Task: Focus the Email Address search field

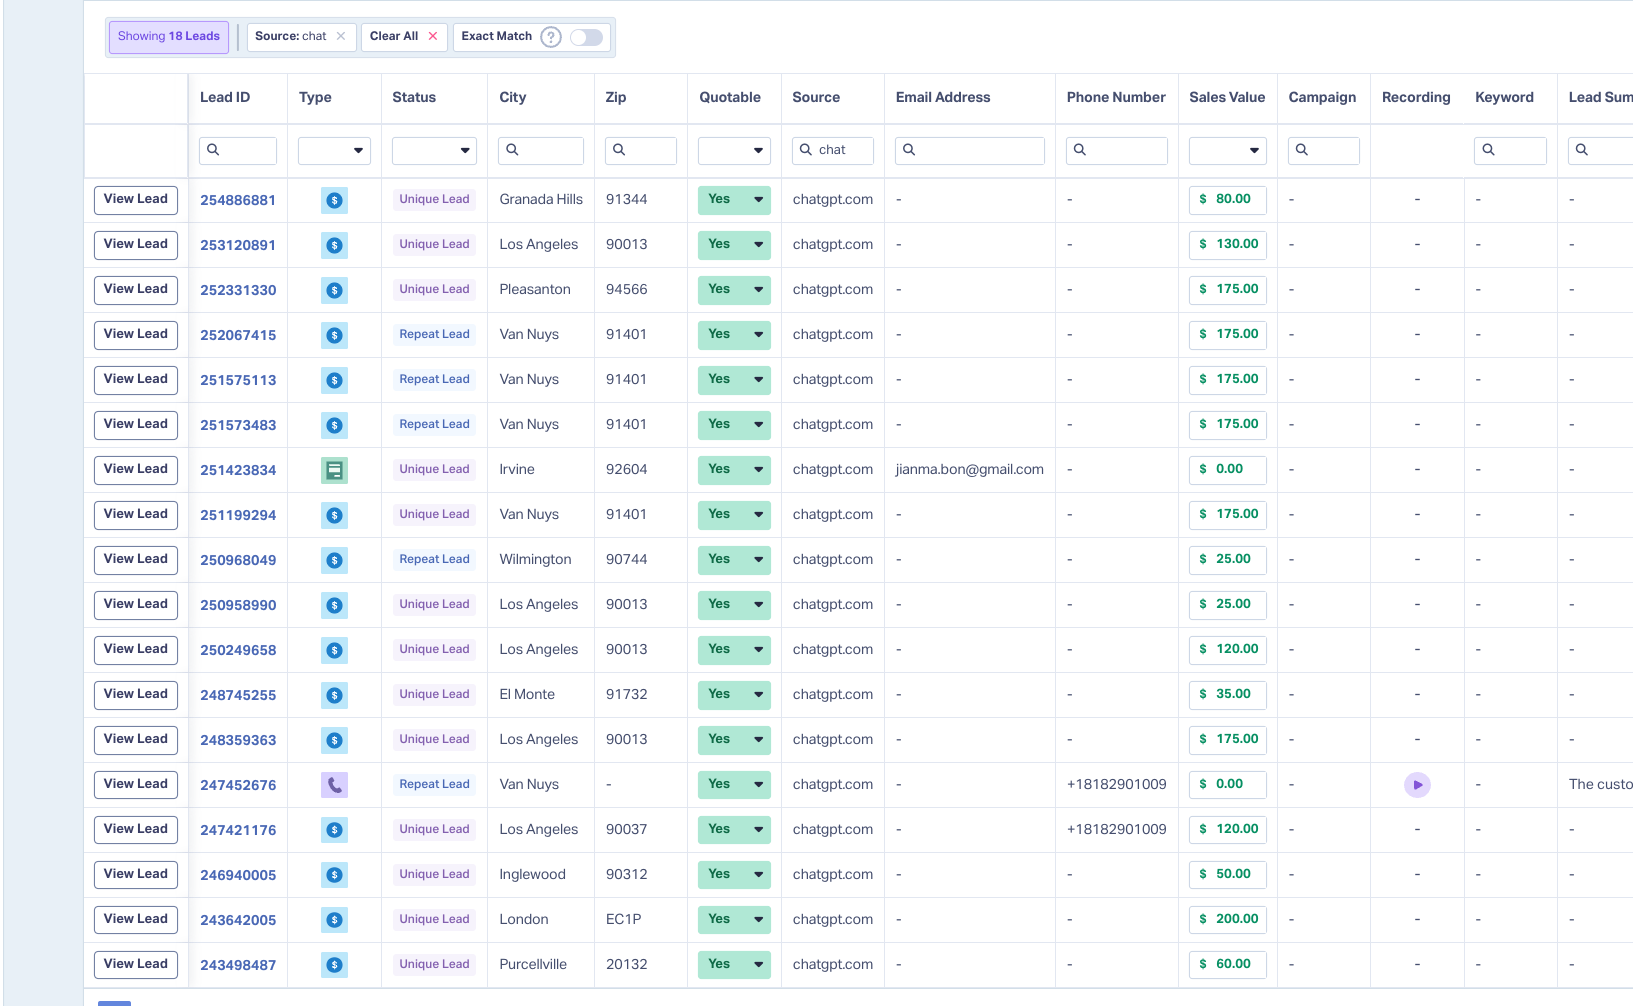Action: coord(970,151)
